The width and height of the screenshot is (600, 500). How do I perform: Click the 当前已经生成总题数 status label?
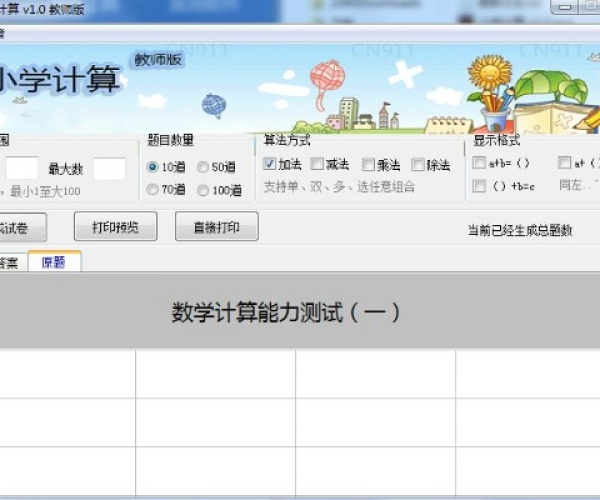[x=520, y=230]
